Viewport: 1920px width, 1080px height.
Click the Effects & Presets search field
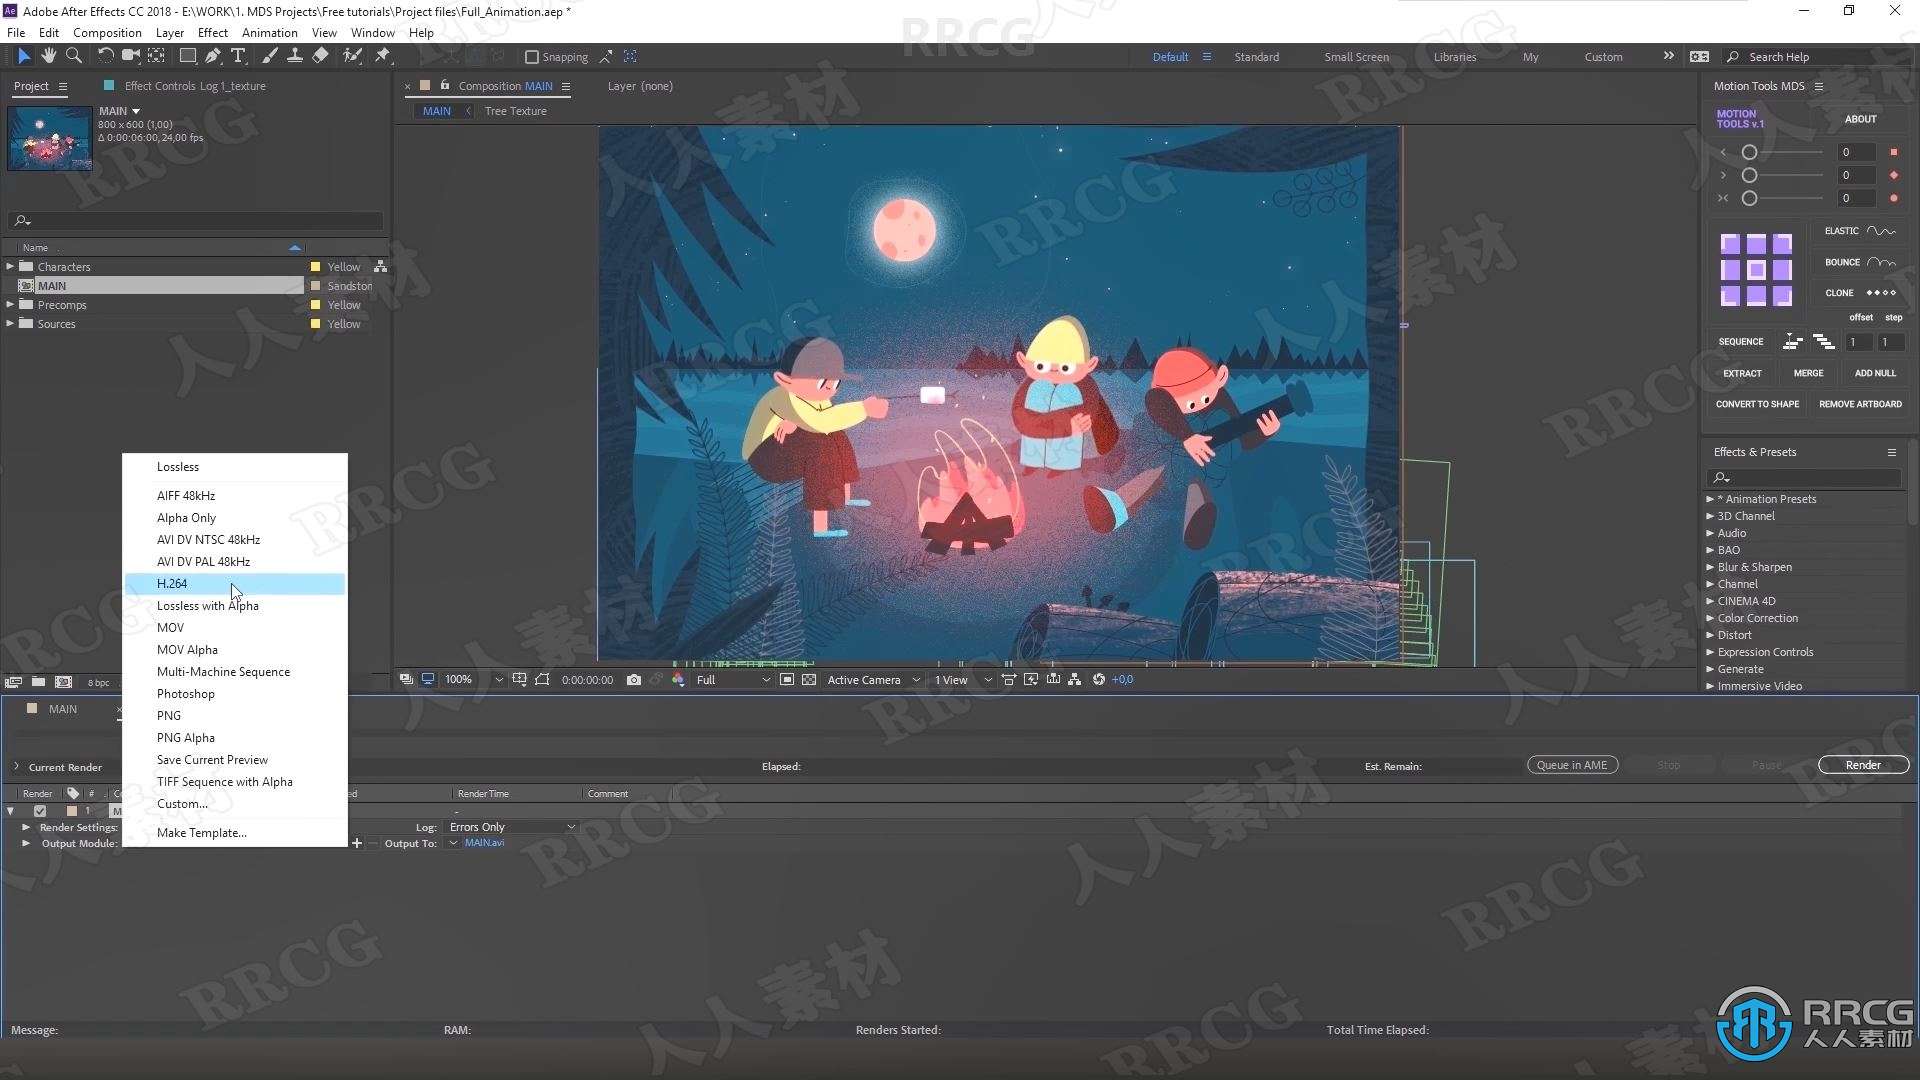(1805, 478)
